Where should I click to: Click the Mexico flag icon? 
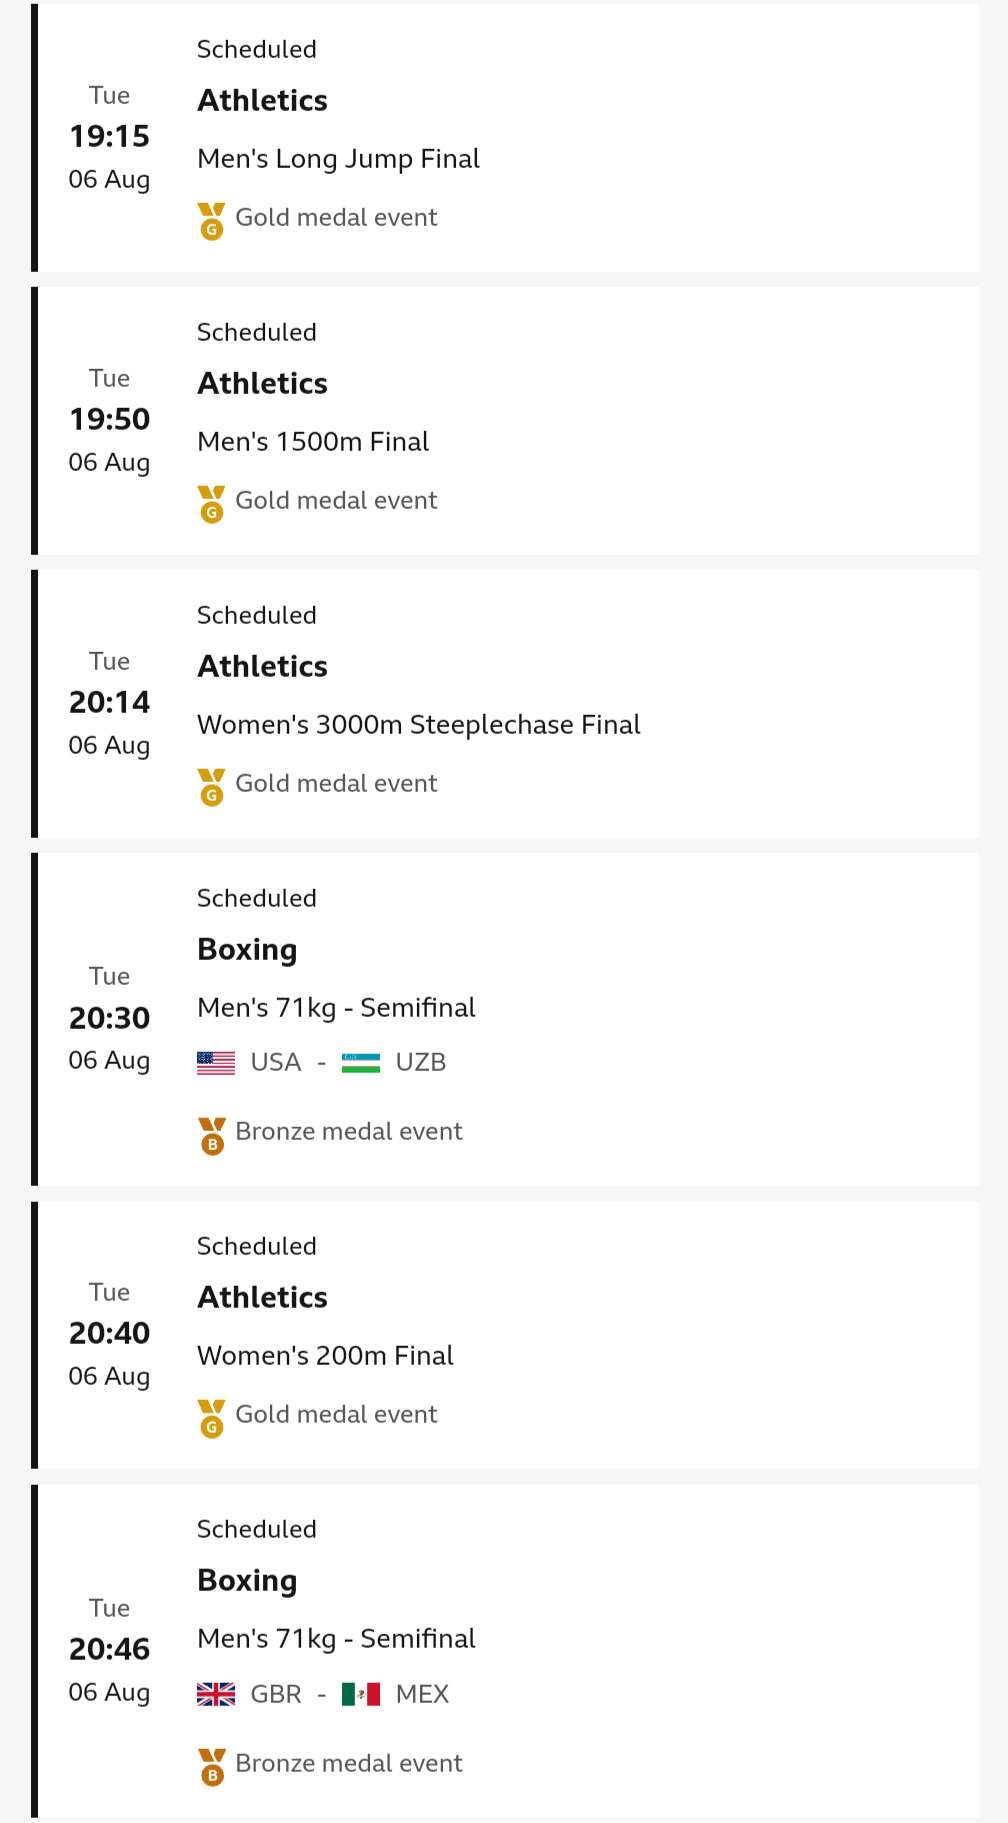coord(360,1694)
